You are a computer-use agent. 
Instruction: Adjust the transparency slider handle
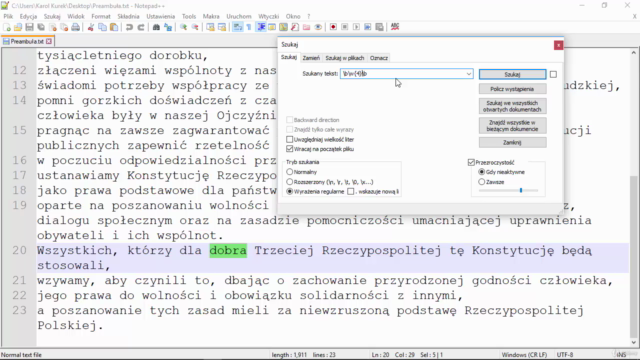(x=521, y=190)
